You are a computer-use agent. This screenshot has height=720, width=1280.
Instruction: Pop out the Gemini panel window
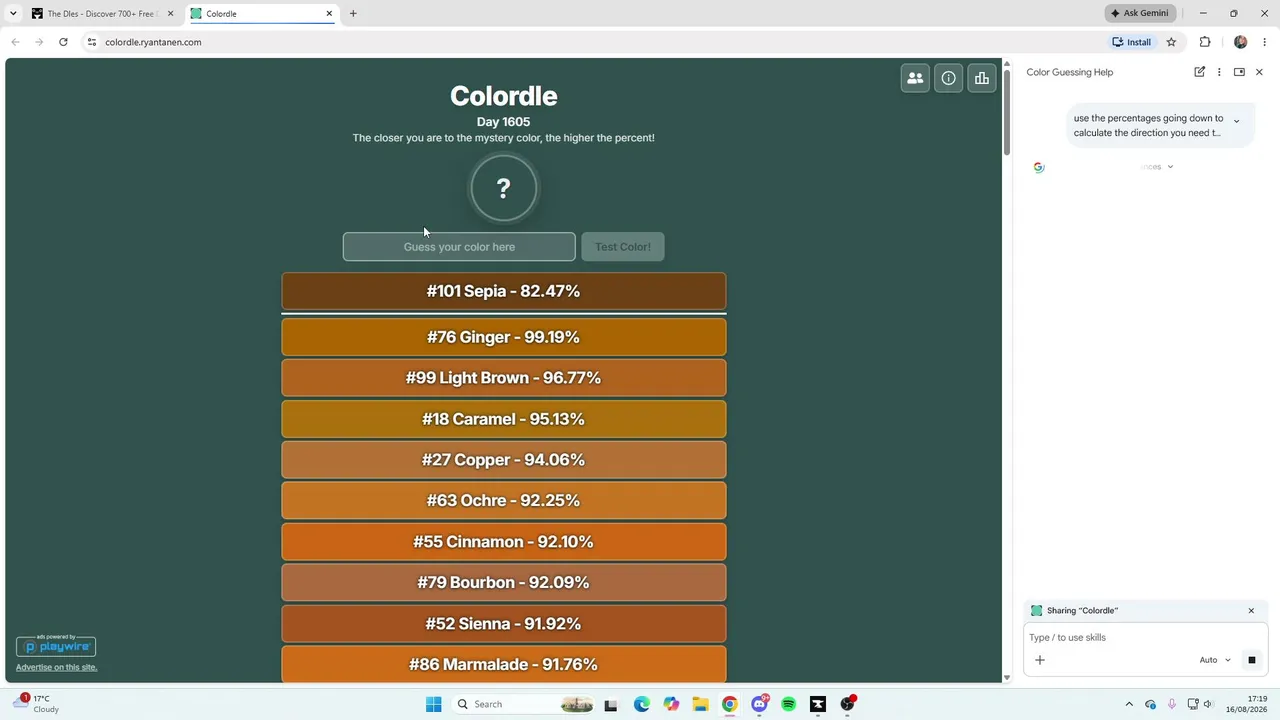[1239, 72]
